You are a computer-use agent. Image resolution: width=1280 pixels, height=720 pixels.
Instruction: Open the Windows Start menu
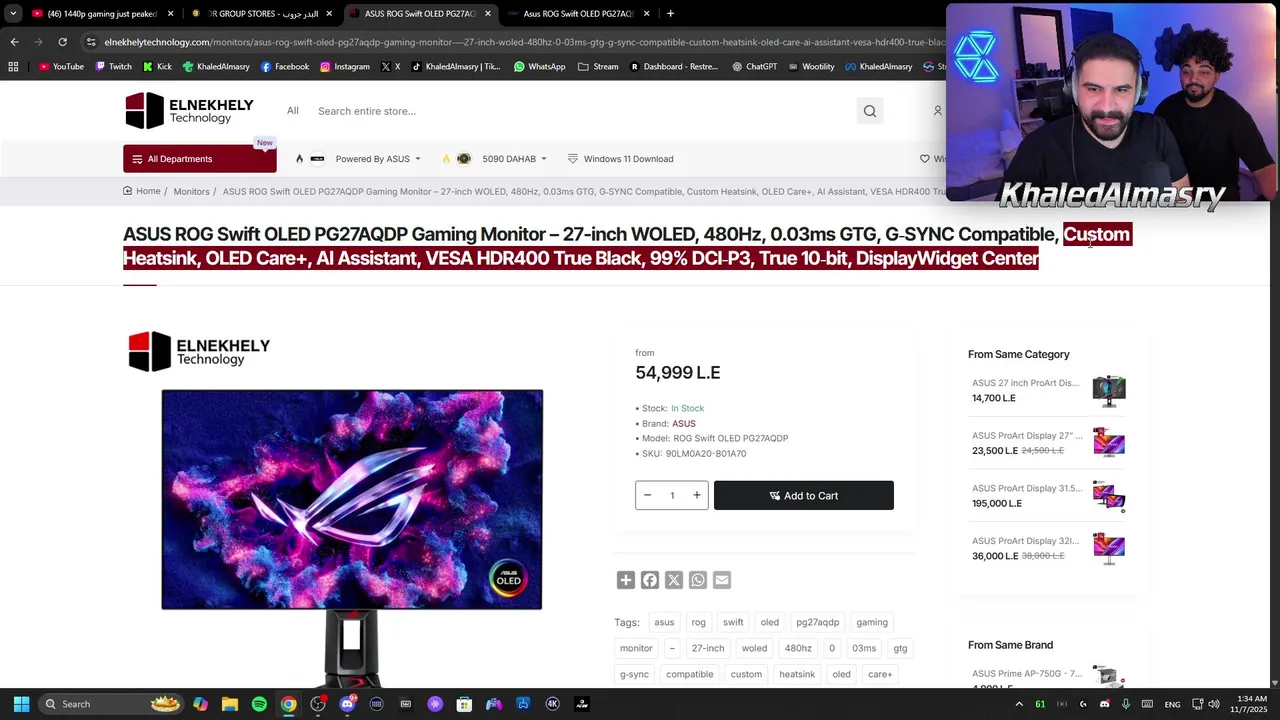click(21, 704)
